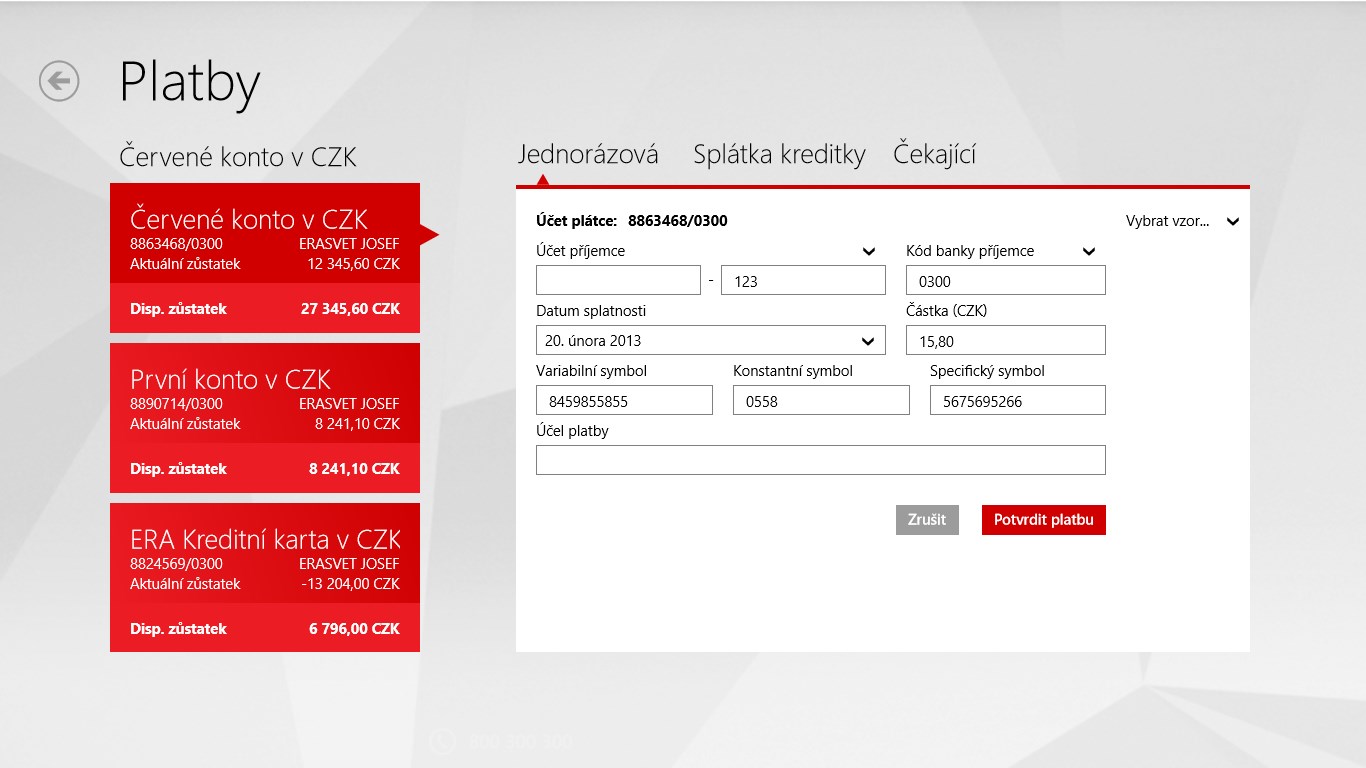The image size is (1366, 768).
Task: Click the account number field containing 123
Action: pyautogui.click(x=803, y=281)
